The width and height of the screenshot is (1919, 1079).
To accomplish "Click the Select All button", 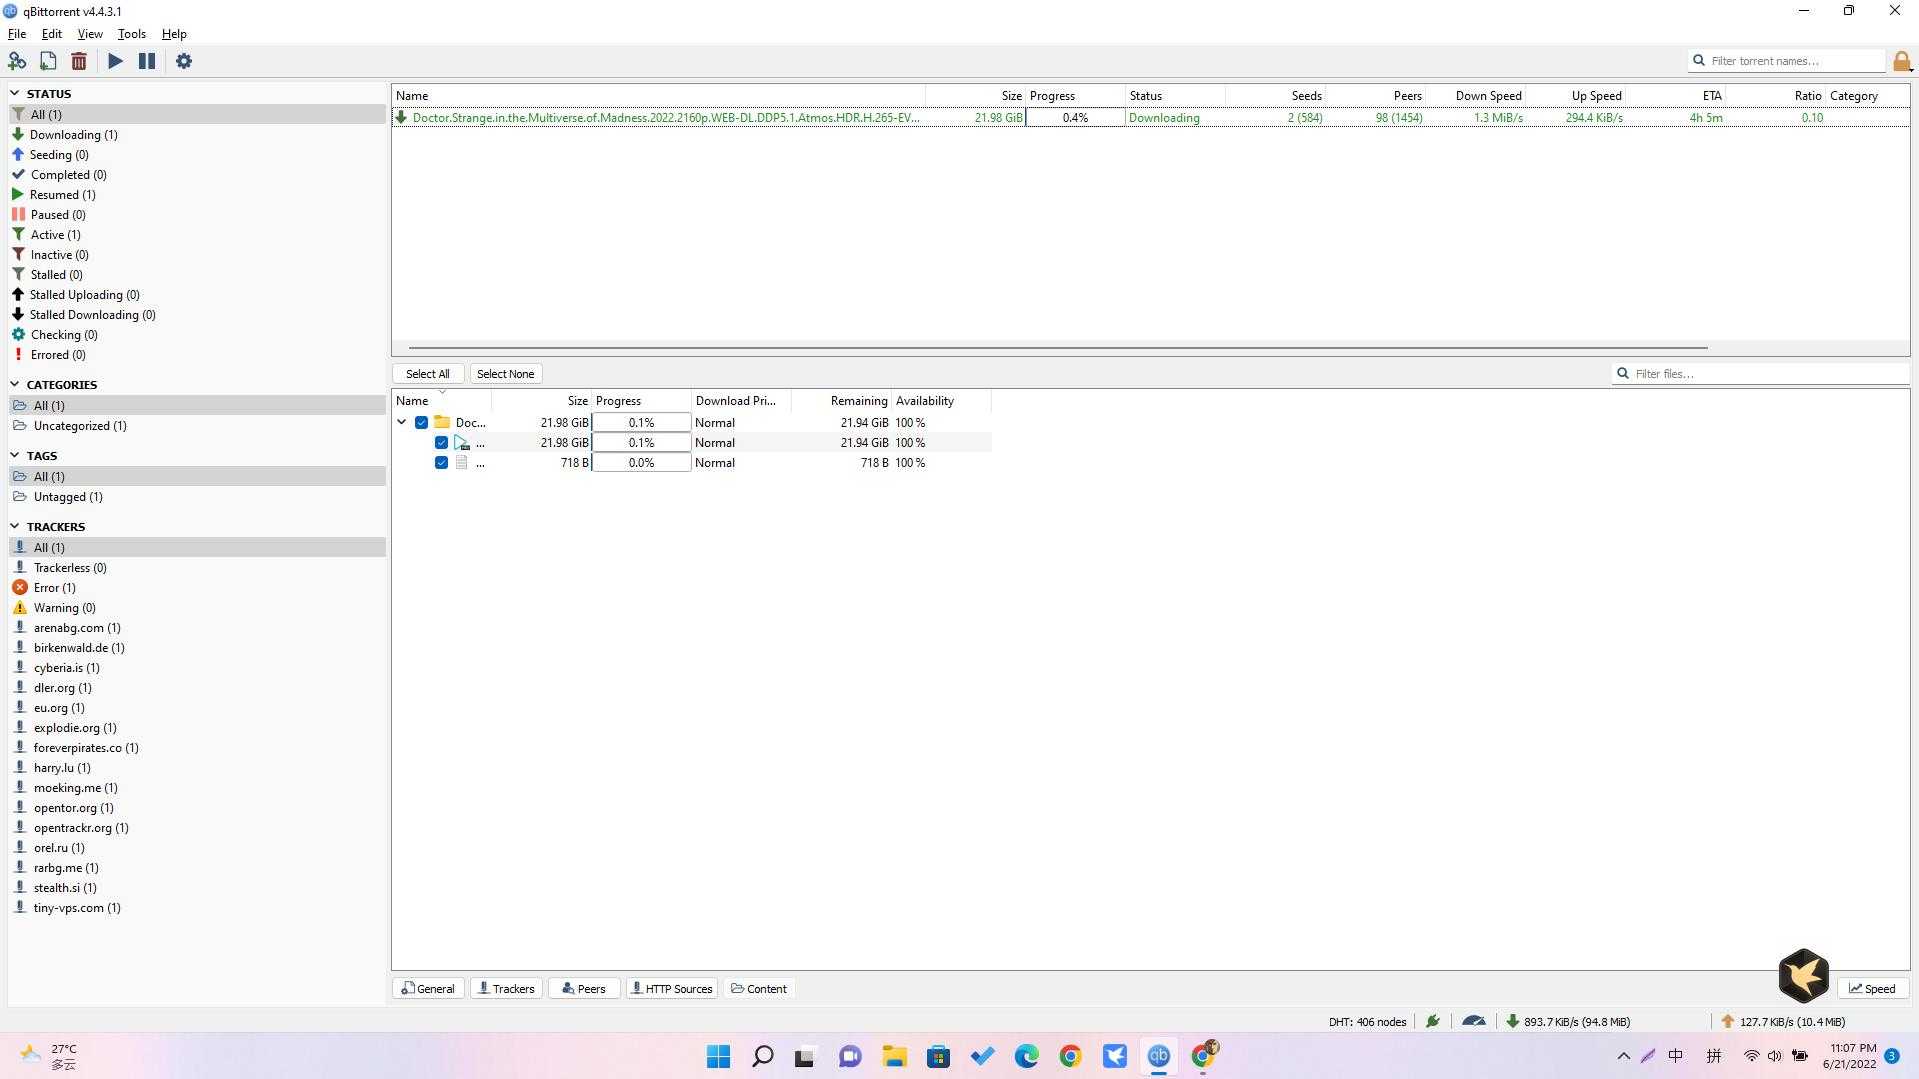I will click(x=428, y=374).
